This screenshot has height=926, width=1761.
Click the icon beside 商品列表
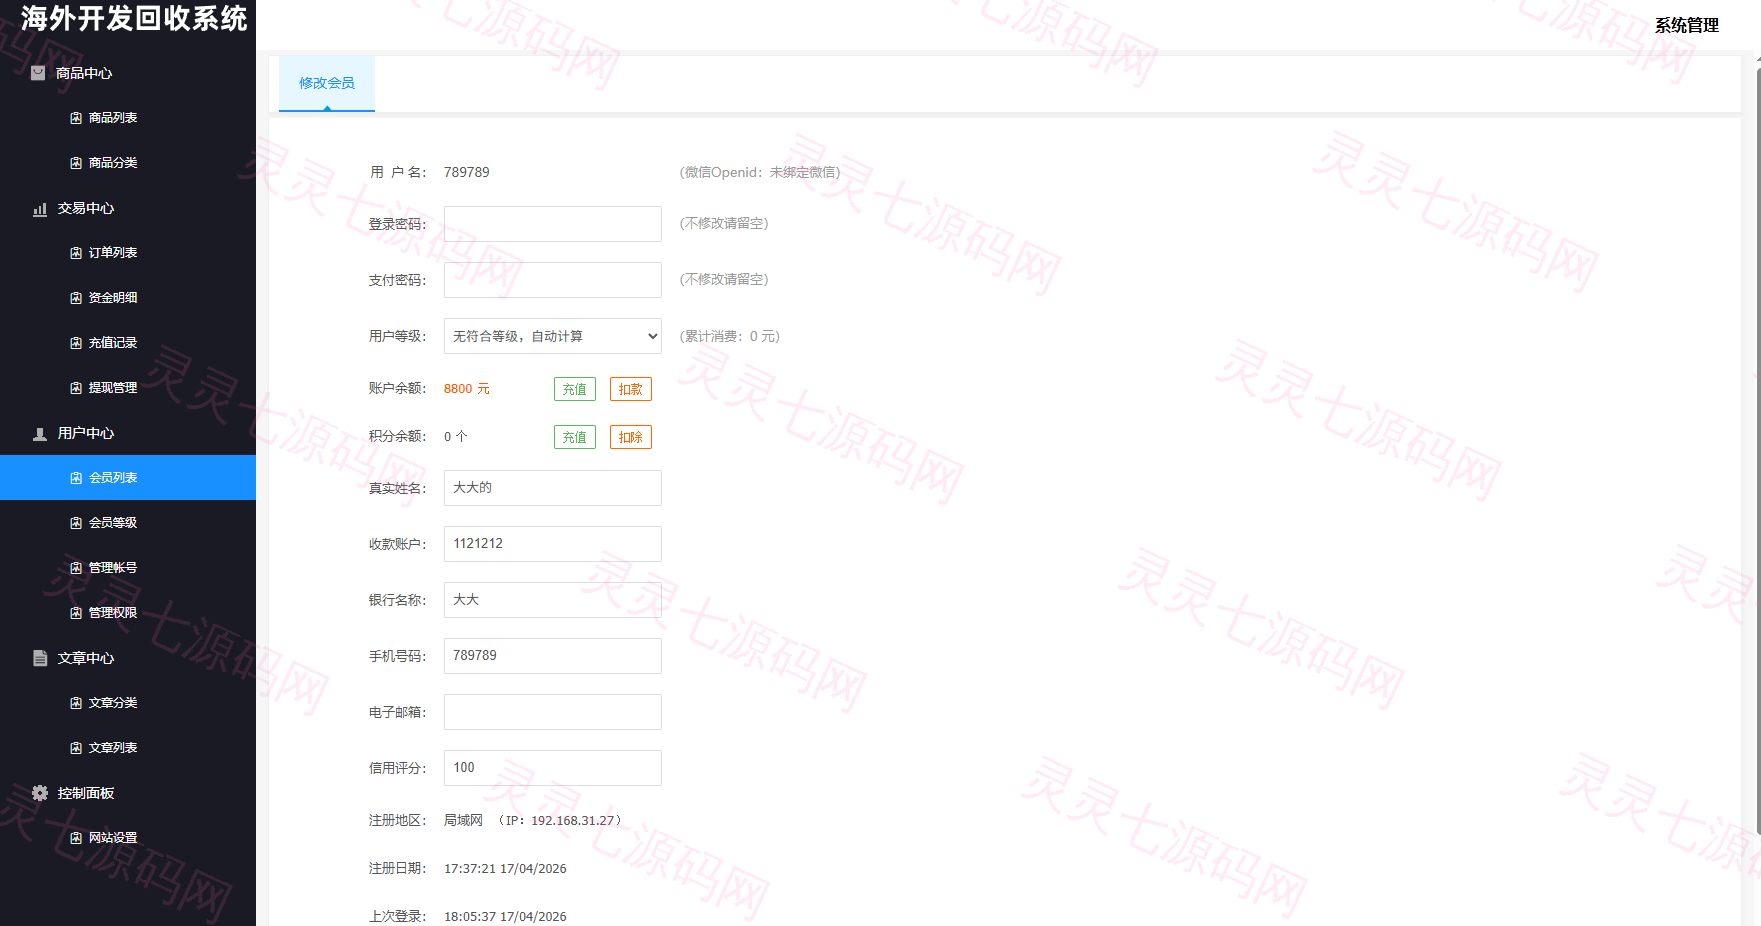tap(76, 118)
